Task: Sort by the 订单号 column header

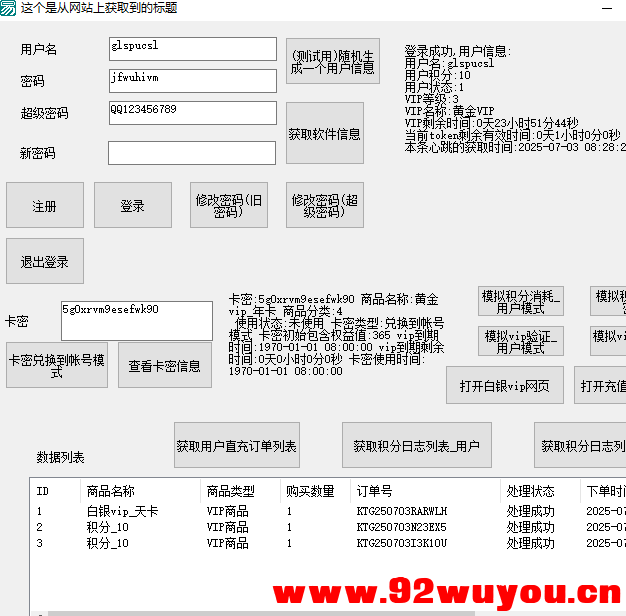Action: point(425,491)
